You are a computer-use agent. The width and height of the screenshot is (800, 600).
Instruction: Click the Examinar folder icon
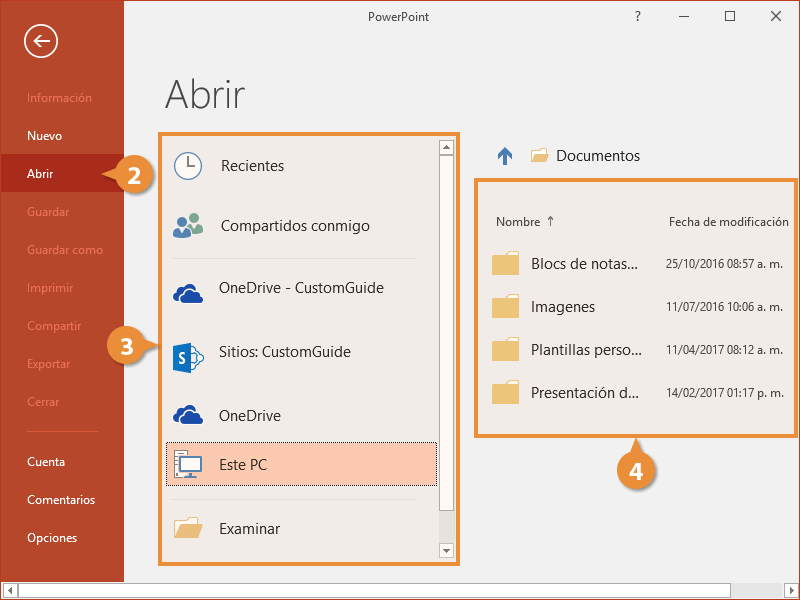(188, 528)
